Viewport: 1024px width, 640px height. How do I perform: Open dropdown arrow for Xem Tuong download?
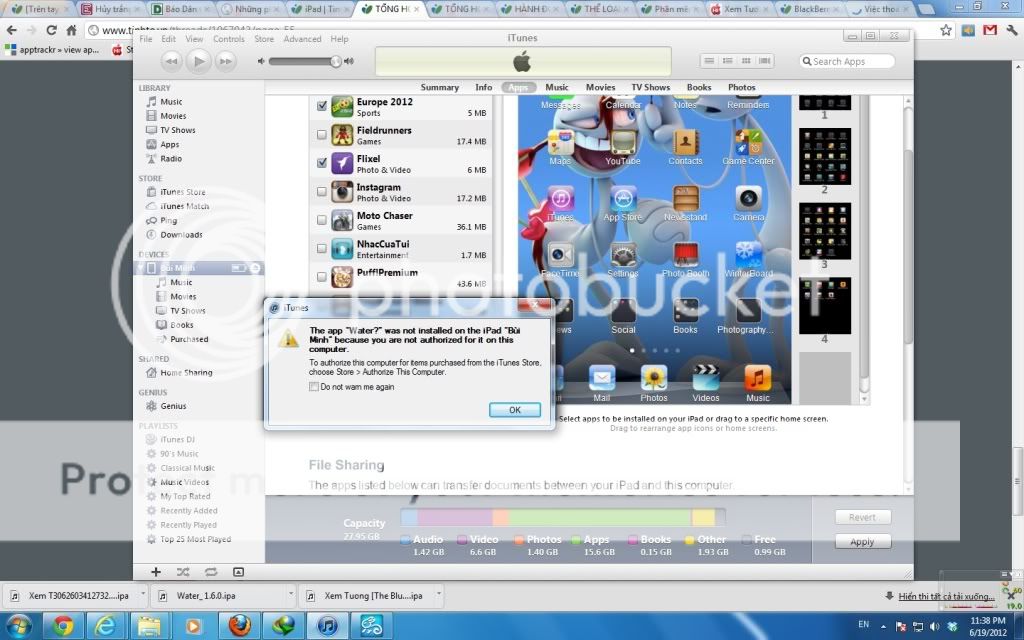point(439,594)
